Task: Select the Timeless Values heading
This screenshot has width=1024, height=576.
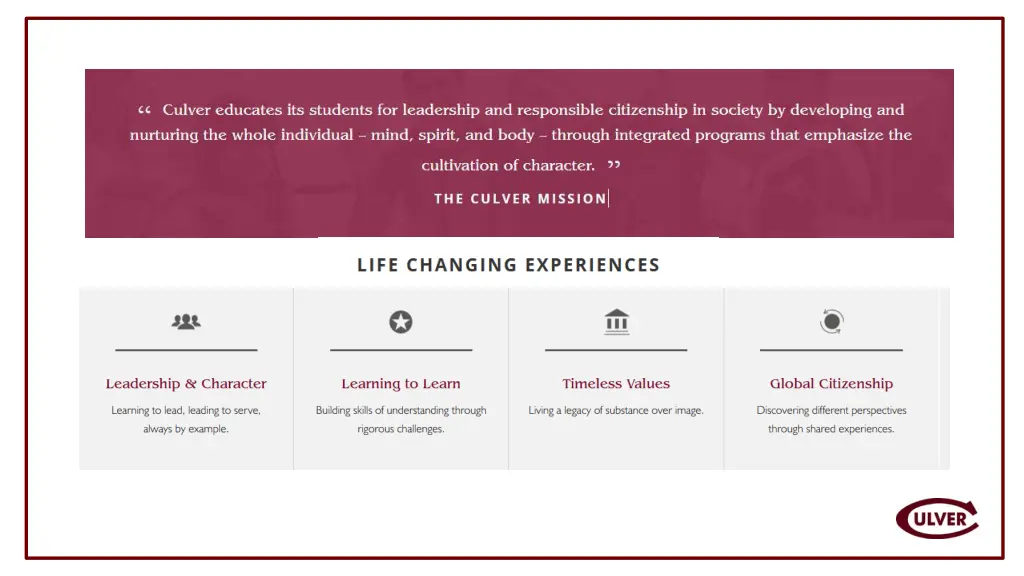Action: (x=616, y=383)
